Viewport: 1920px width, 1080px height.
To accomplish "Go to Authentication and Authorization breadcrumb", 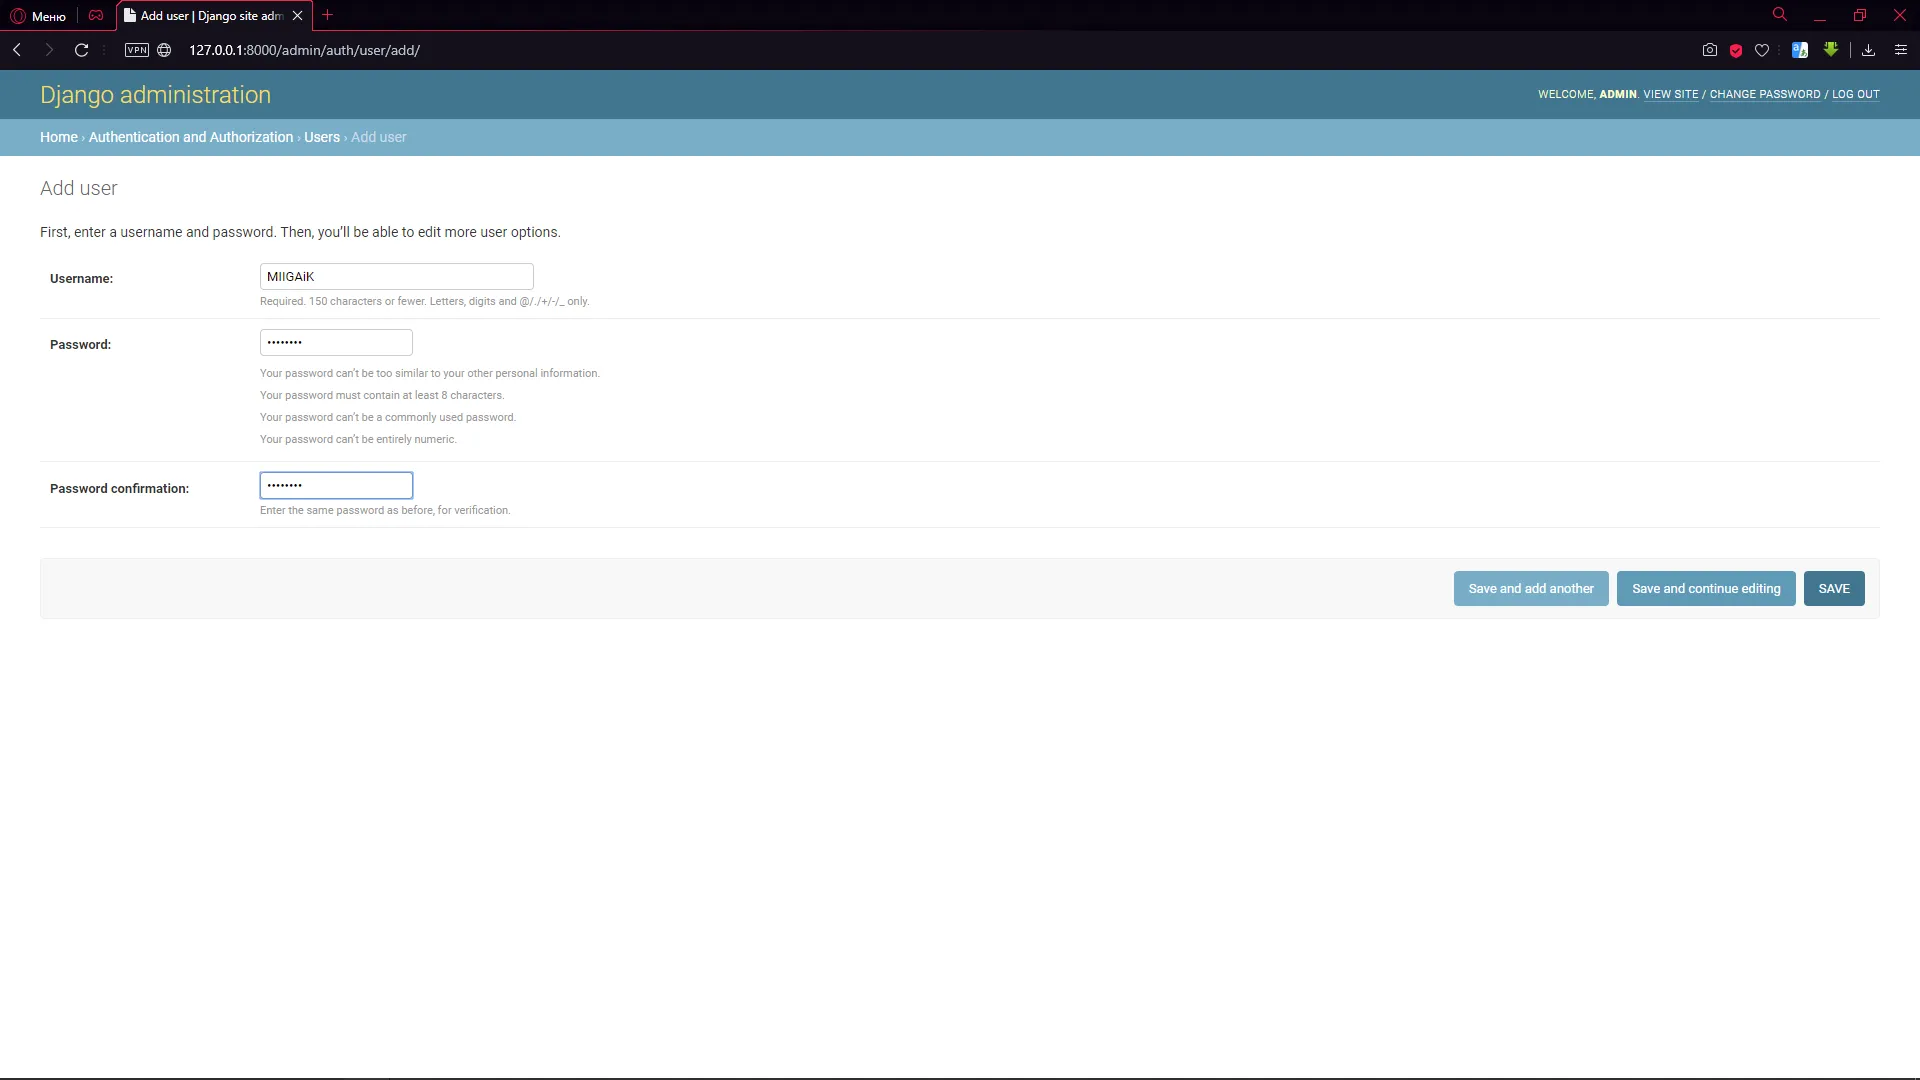I will coord(190,137).
